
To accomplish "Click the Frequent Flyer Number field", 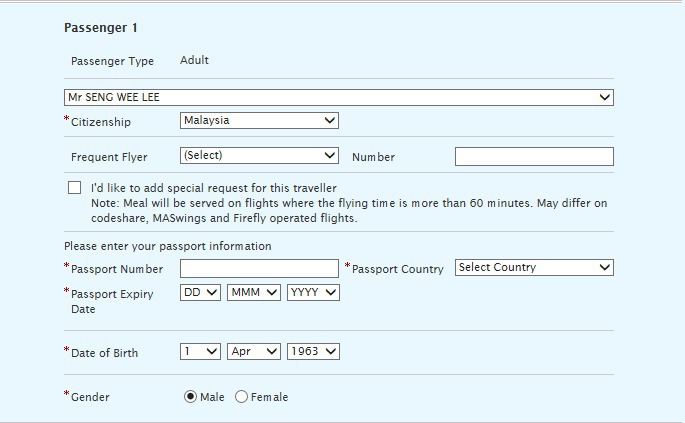I will tap(534, 156).
